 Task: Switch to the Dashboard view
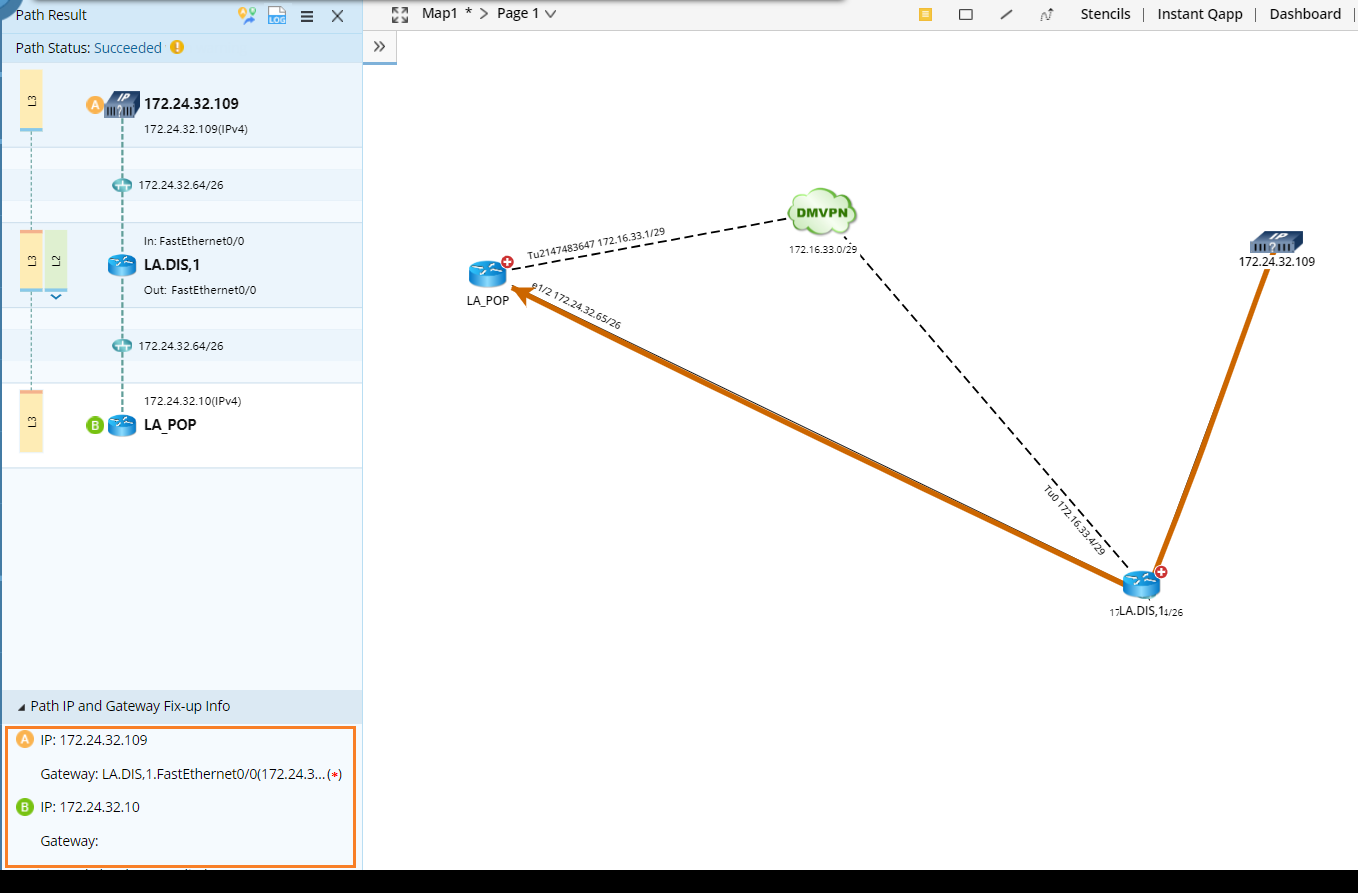pyautogui.click(x=1305, y=14)
